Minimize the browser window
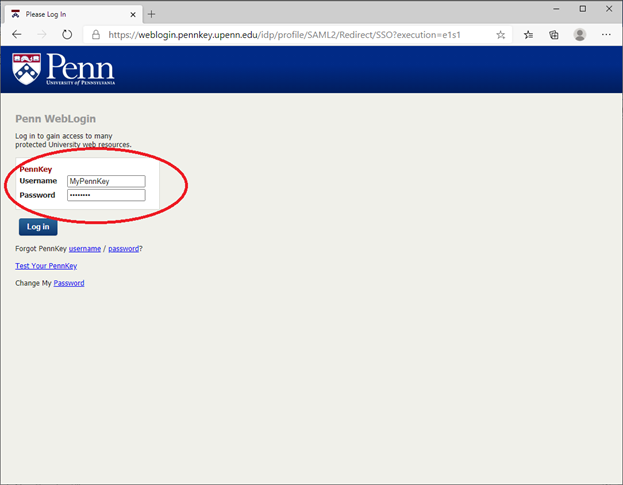Image resolution: width=623 pixels, height=485 pixels. click(556, 9)
